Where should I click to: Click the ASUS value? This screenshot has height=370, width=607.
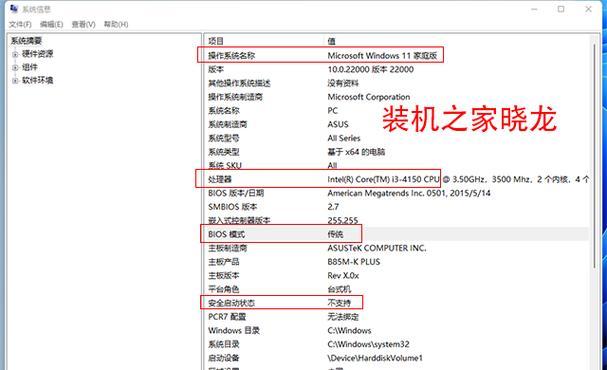[338, 125]
